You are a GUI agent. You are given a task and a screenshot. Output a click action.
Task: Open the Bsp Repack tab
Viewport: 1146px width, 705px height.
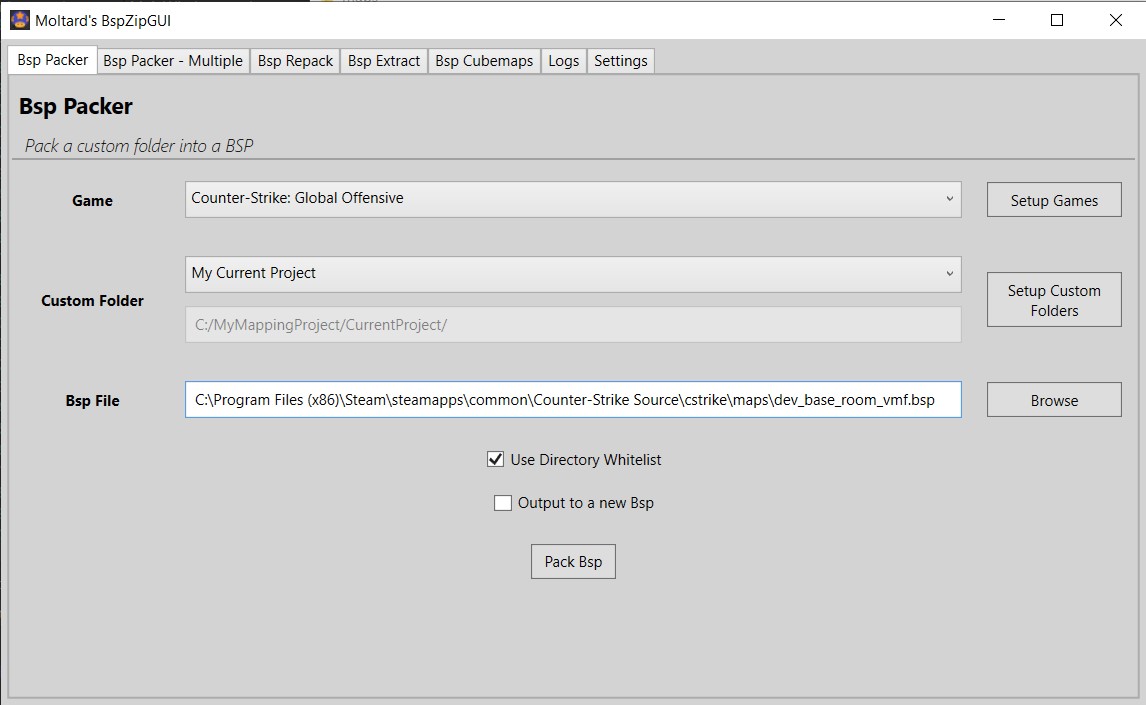click(295, 61)
